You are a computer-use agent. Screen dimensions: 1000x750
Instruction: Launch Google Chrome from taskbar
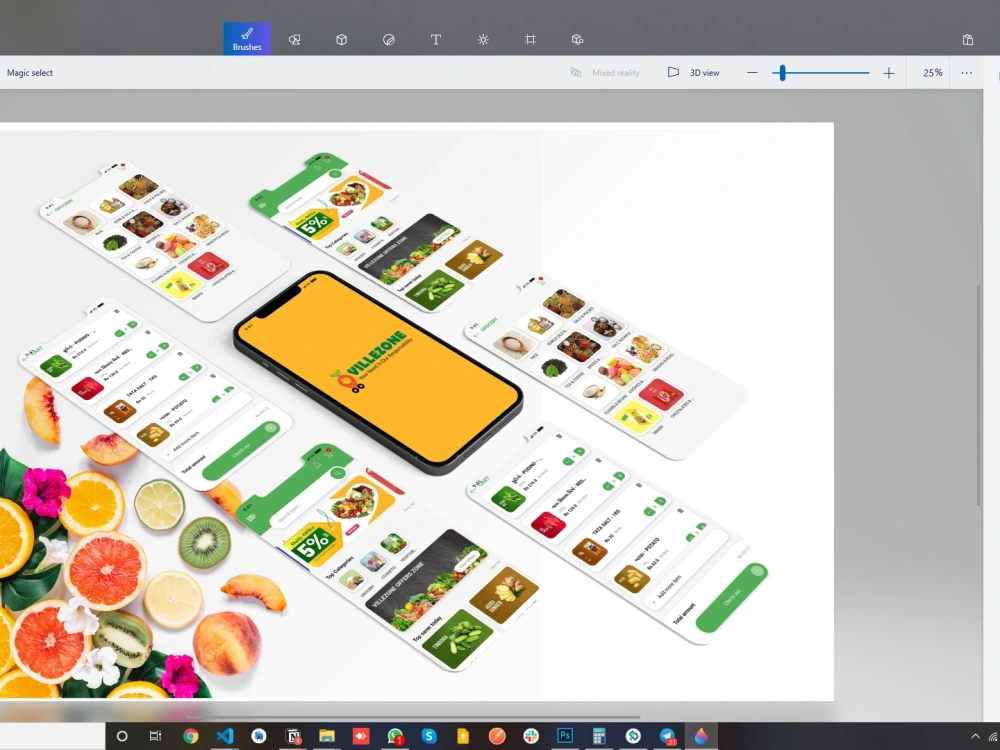(x=190, y=736)
